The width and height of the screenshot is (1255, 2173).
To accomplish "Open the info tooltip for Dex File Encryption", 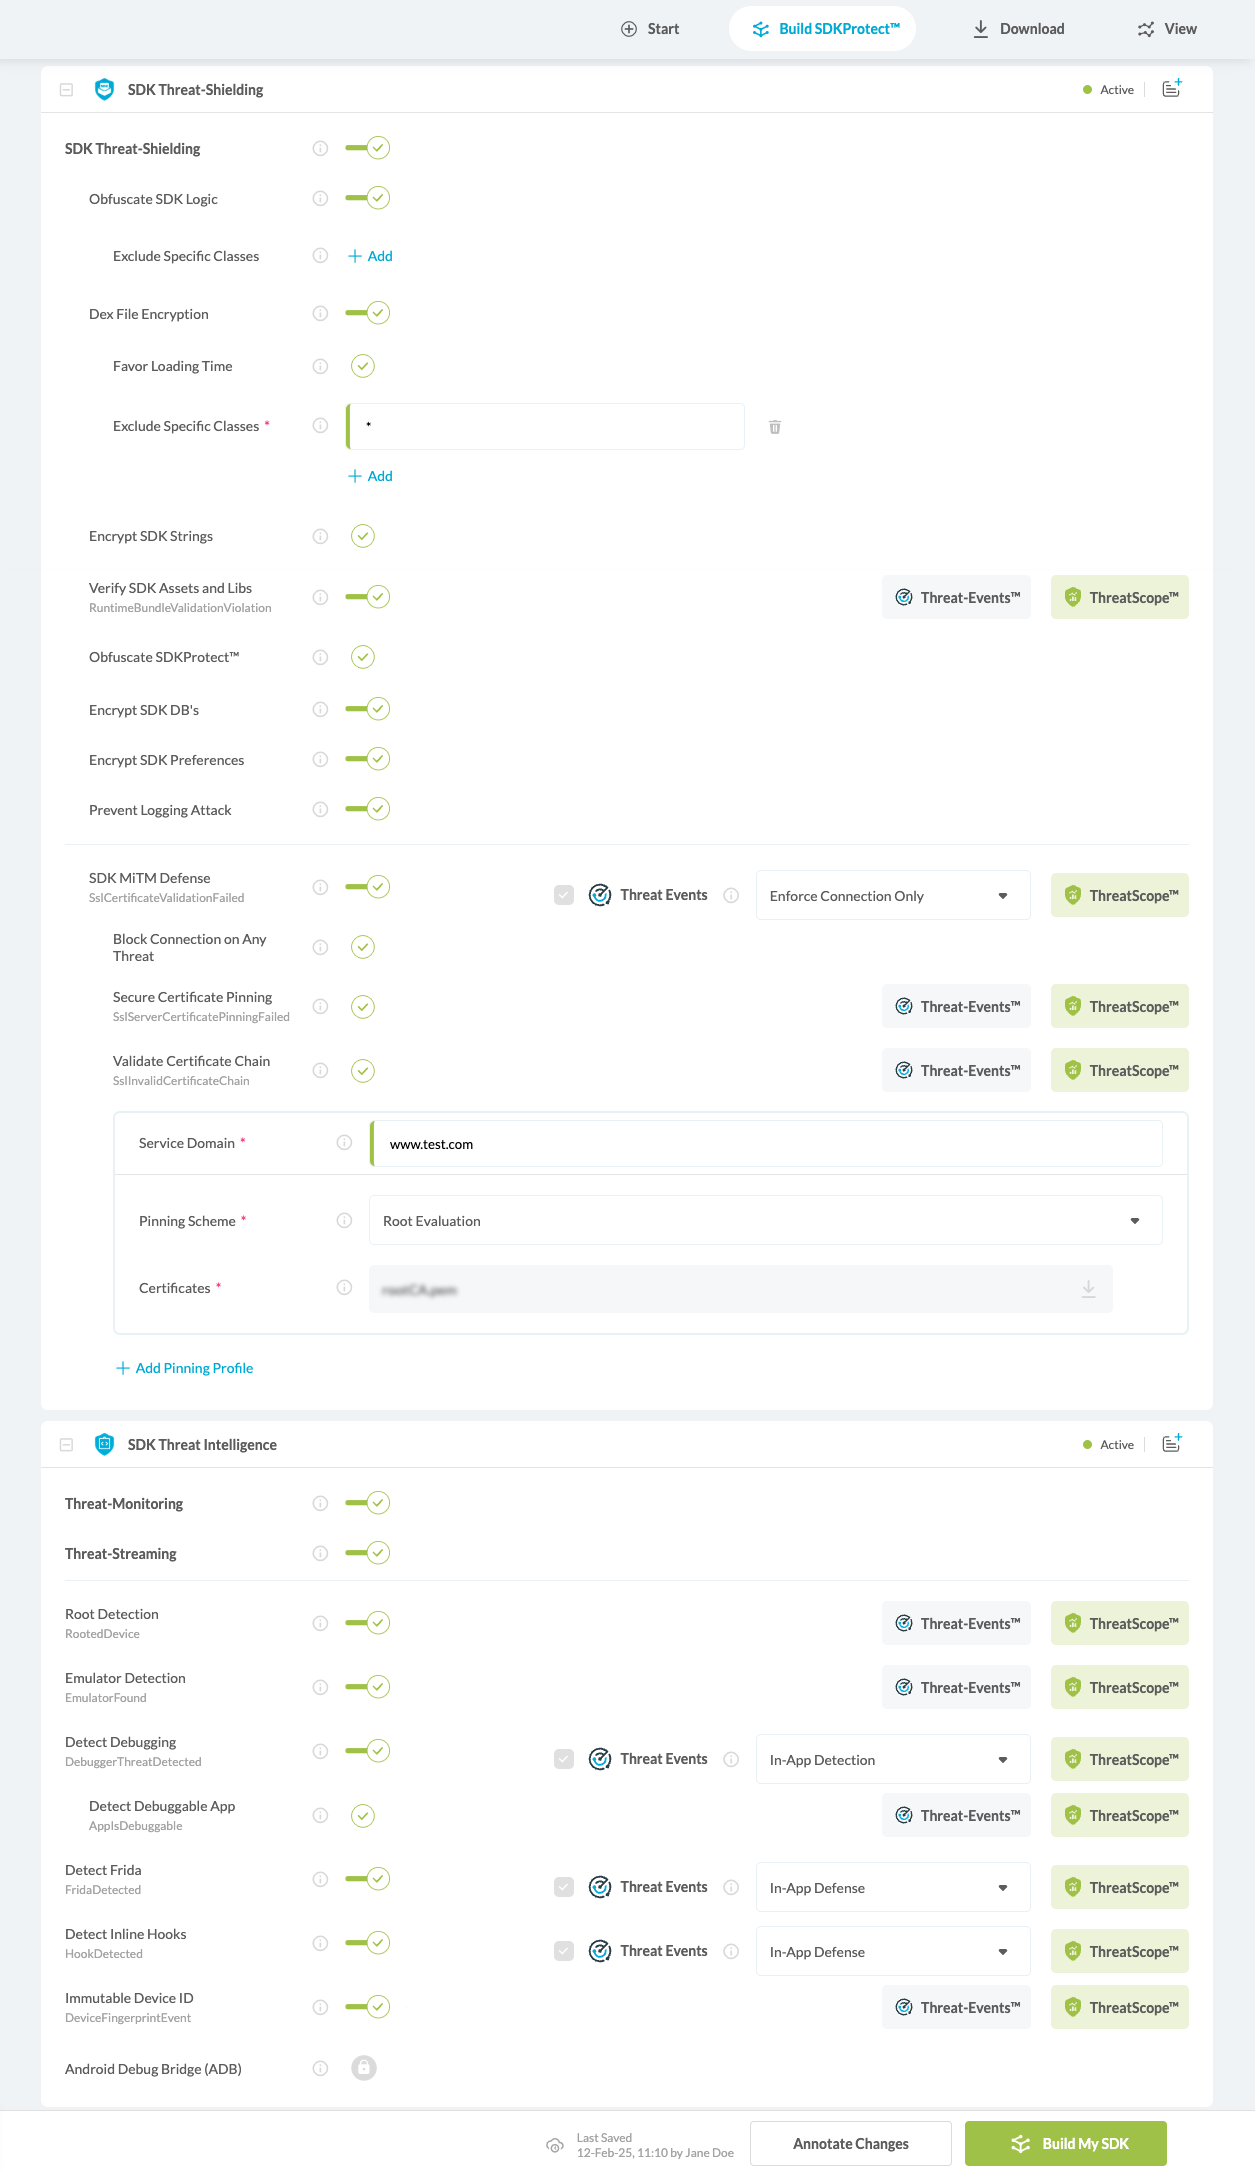I will (320, 313).
